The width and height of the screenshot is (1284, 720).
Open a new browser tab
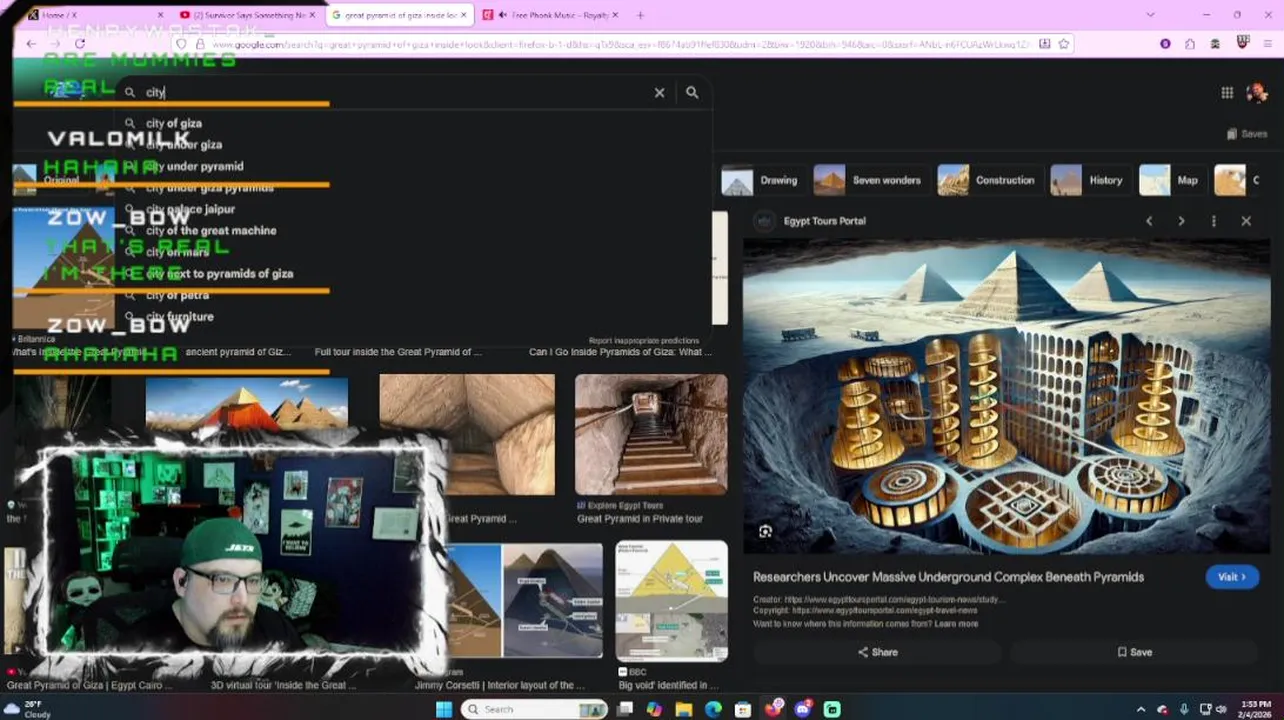(x=640, y=15)
